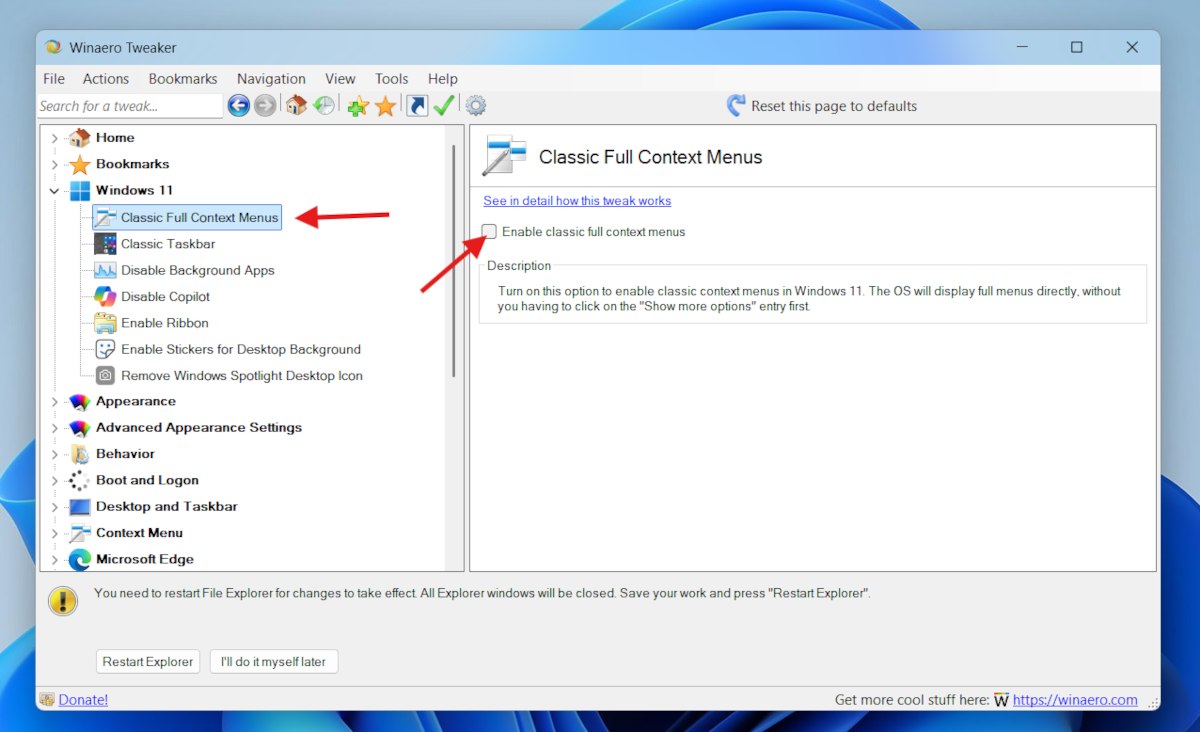Screen dimensions: 1200x732
Task: Add current tweak to bookmarks with star-plus icon
Action: click(x=356, y=105)
